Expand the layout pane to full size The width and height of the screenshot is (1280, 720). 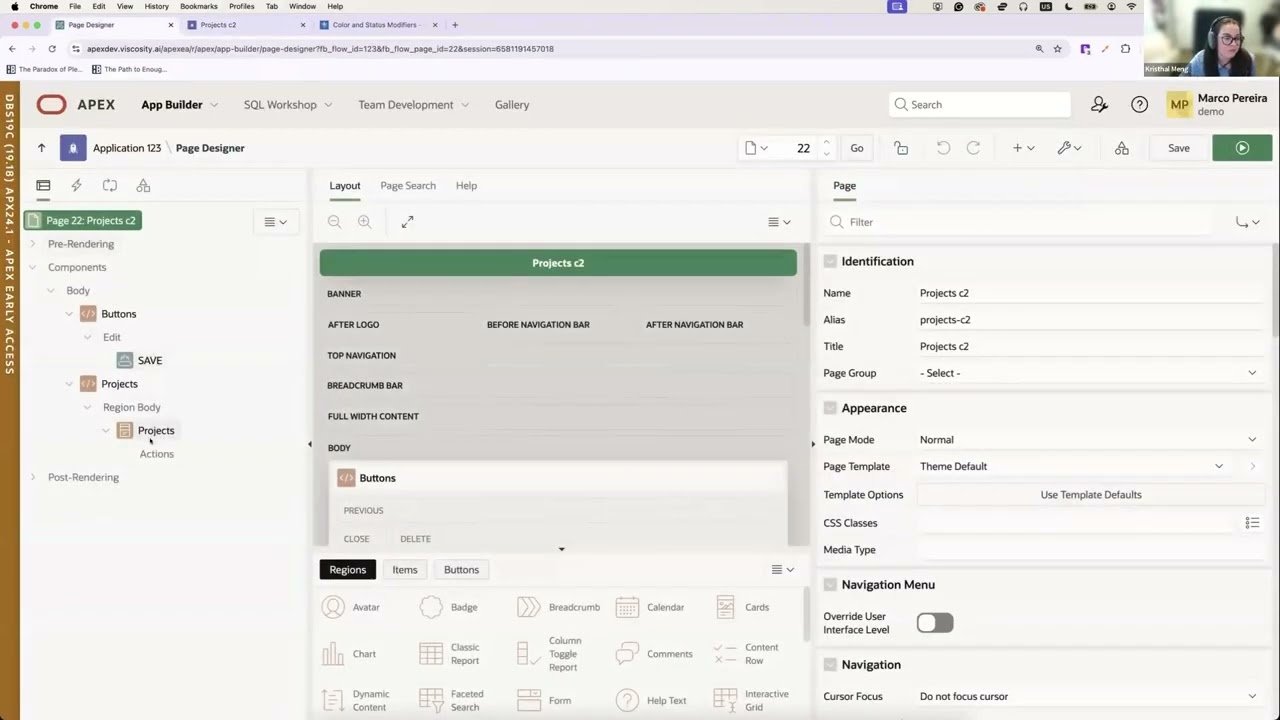click(x=407, y=222)
